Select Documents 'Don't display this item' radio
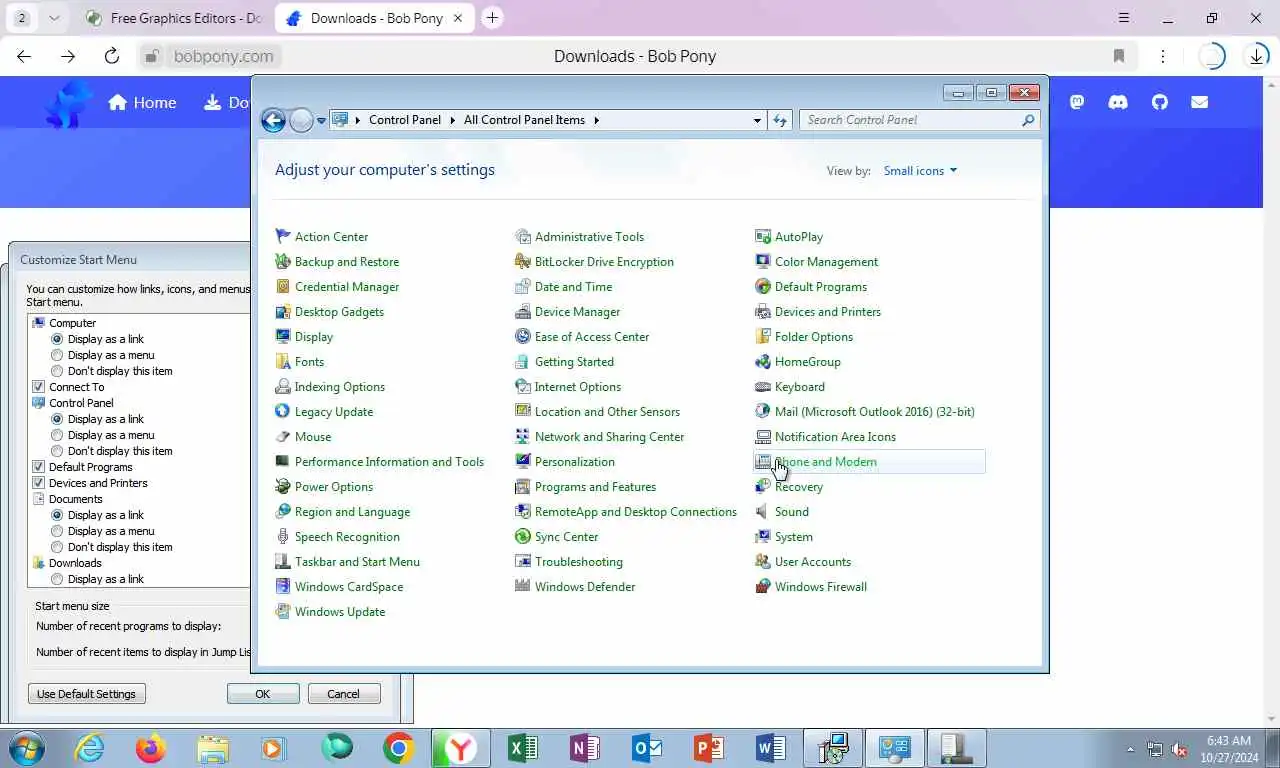The height and width of the screenshot is (768, 1280). click(57, 547)
